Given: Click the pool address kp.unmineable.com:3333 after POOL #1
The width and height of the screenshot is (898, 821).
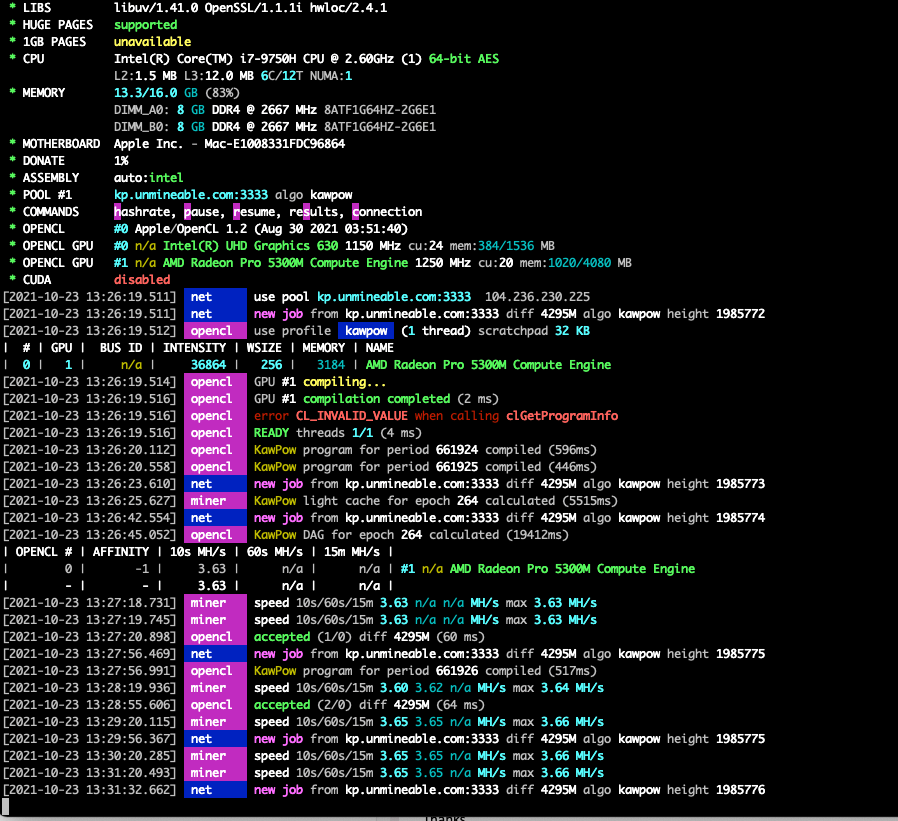Looking at the screenshot, I should point(191,195).
